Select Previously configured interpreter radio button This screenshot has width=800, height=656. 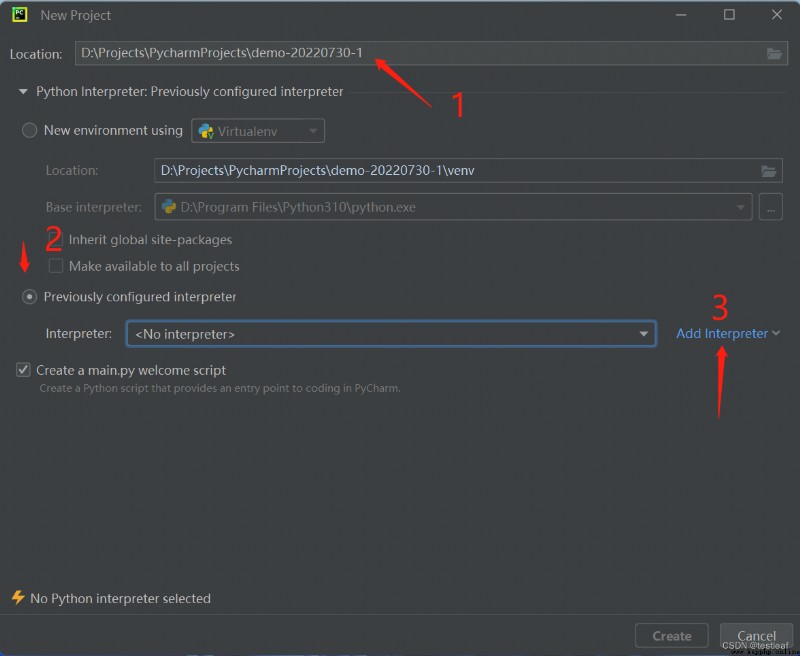tap(29, 297)
